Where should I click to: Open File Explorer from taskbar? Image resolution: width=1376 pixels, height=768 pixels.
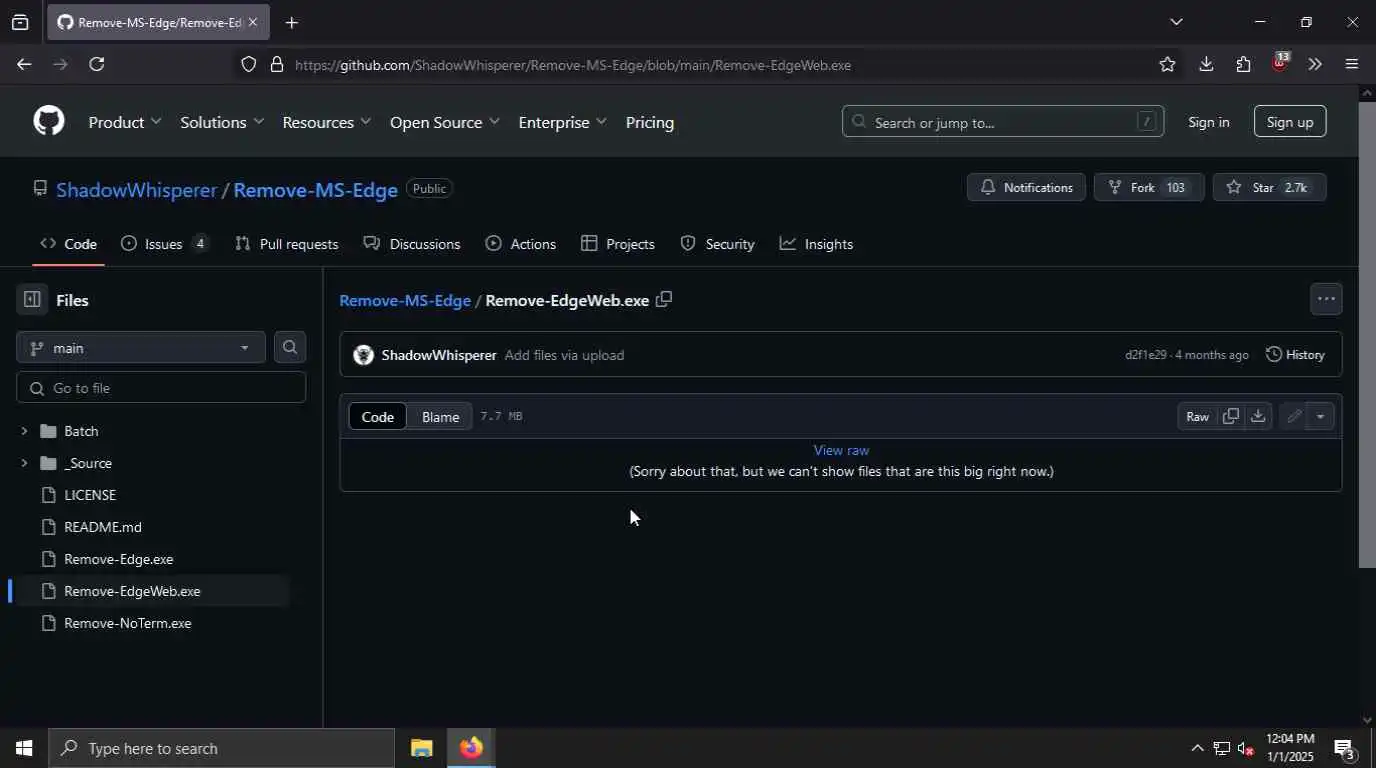[x=421, y=748]
